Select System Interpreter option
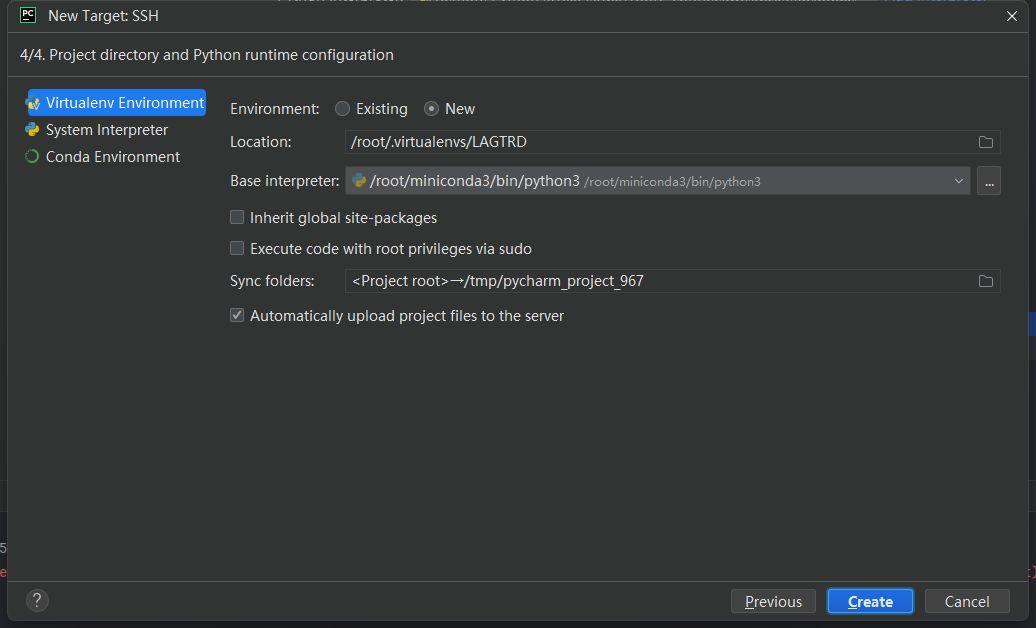Viewport: 1036px width, 628px height. (x=96, y=130)
